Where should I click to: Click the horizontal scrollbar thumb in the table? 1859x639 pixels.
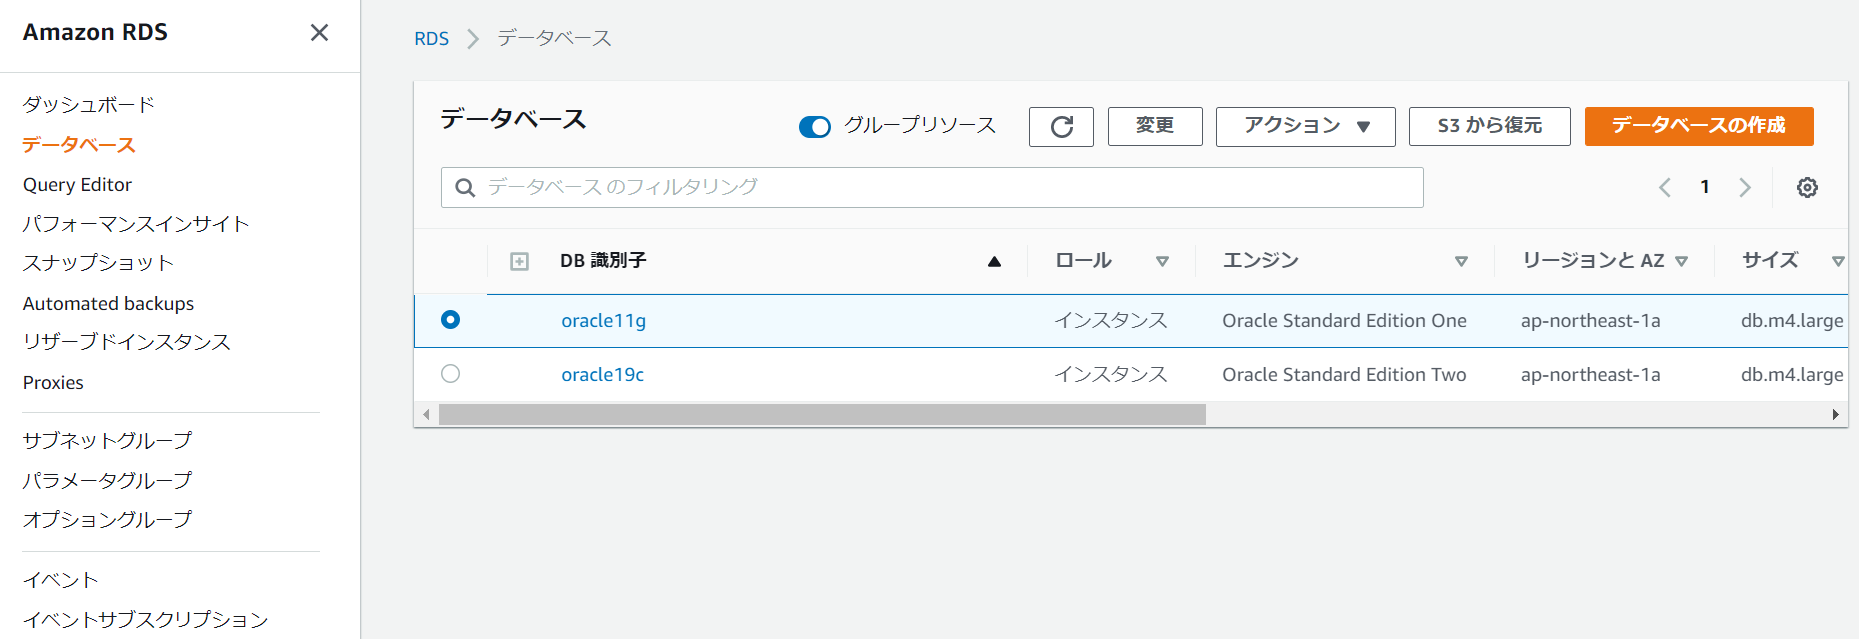[822, 415]
